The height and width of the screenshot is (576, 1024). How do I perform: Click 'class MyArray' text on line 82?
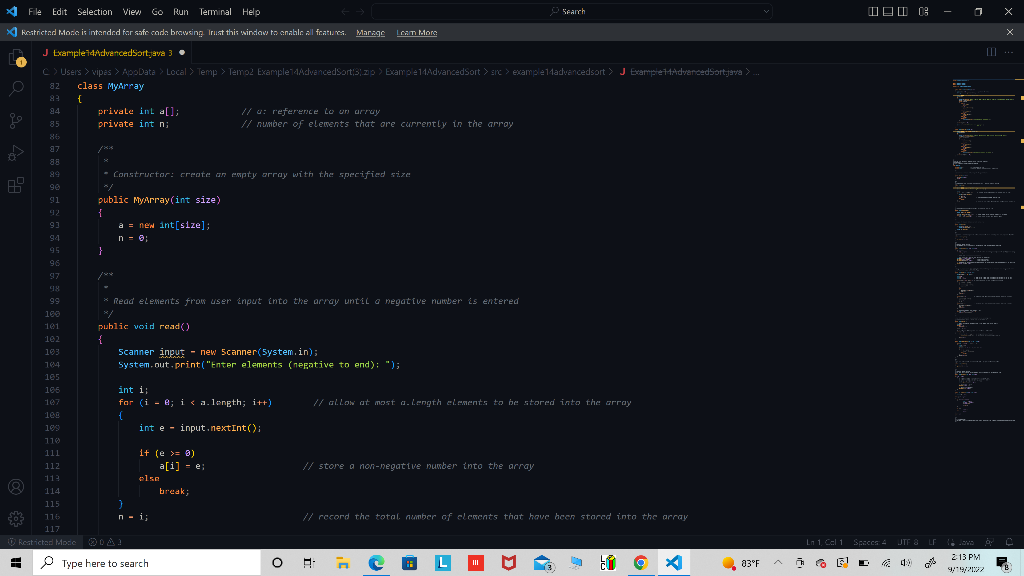click(110, 86)
